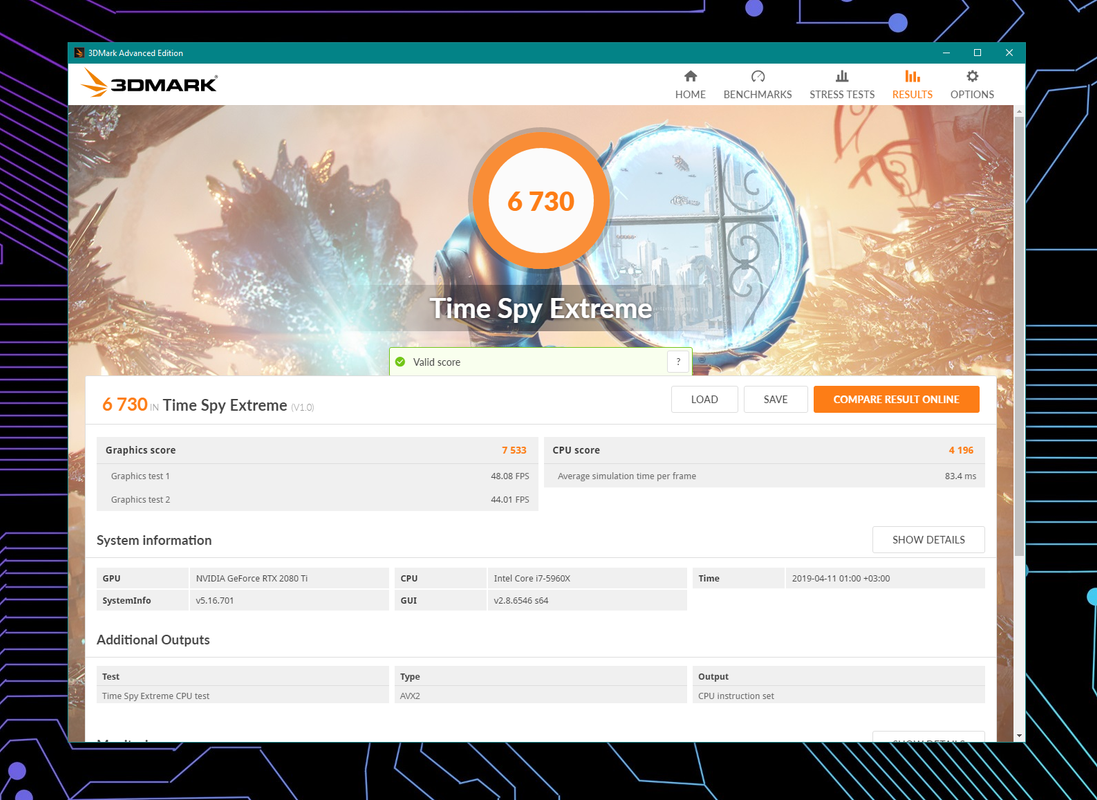Load a saved result with LOAD
This screenshot has height=800, width=1097.
point(705,399)
